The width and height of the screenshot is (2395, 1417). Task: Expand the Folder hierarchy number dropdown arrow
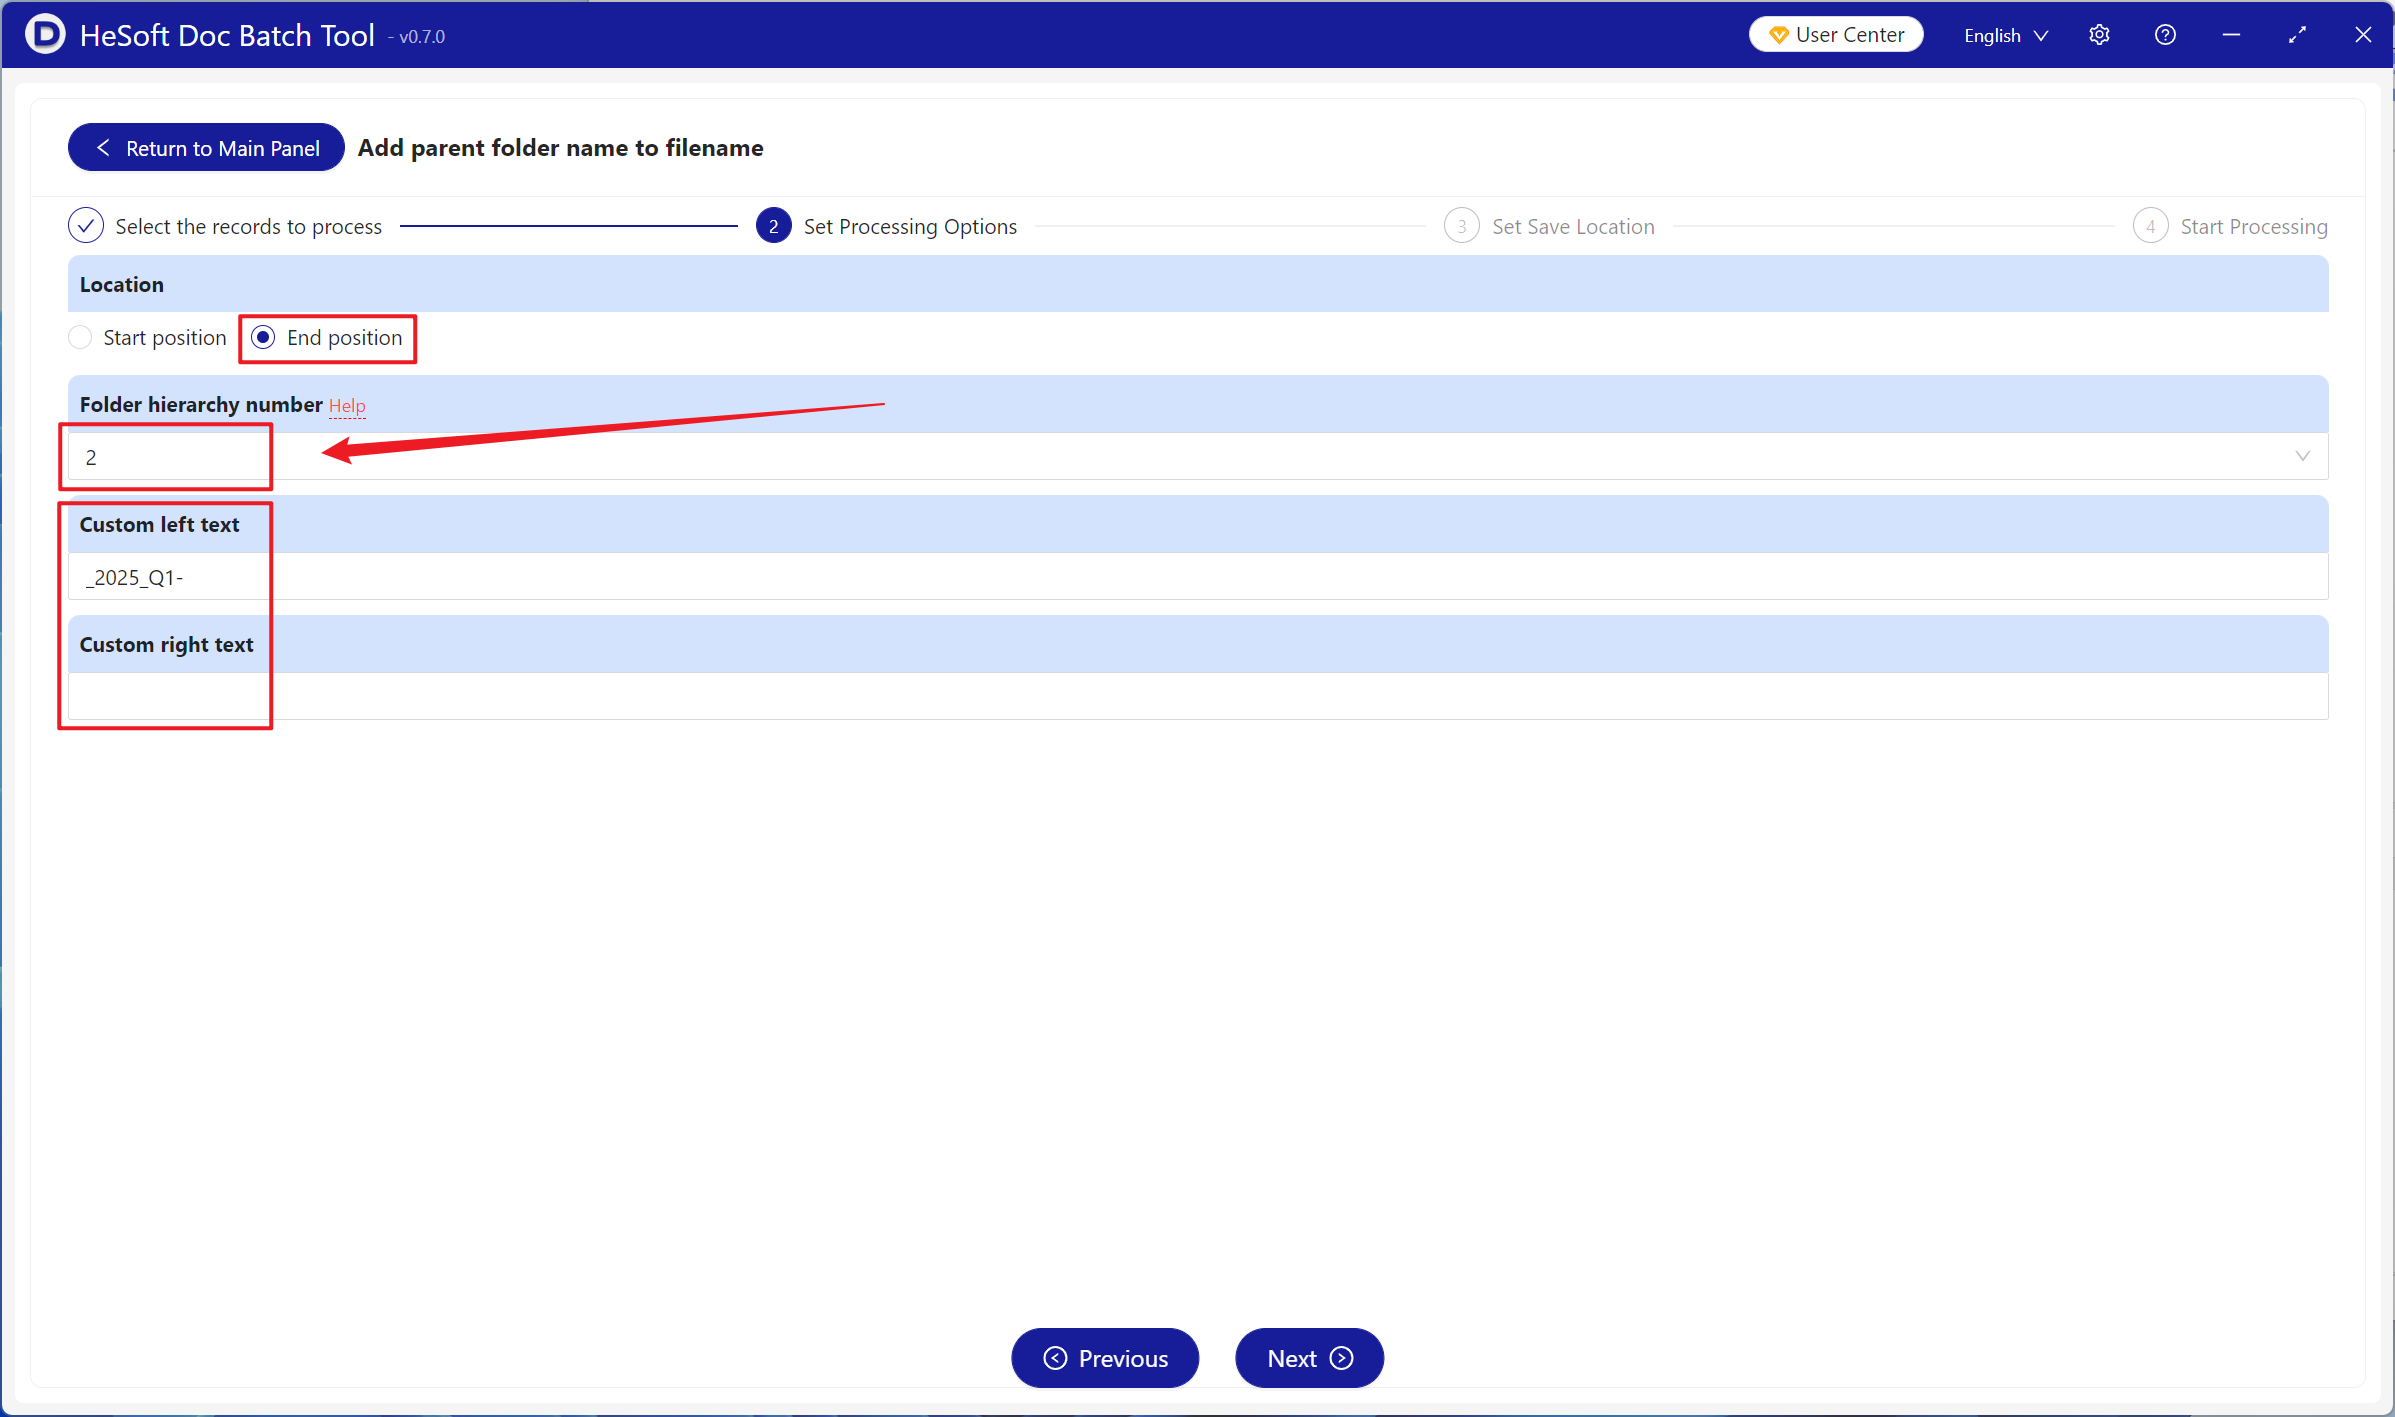pyautogui.click(x=2302, y=456)
